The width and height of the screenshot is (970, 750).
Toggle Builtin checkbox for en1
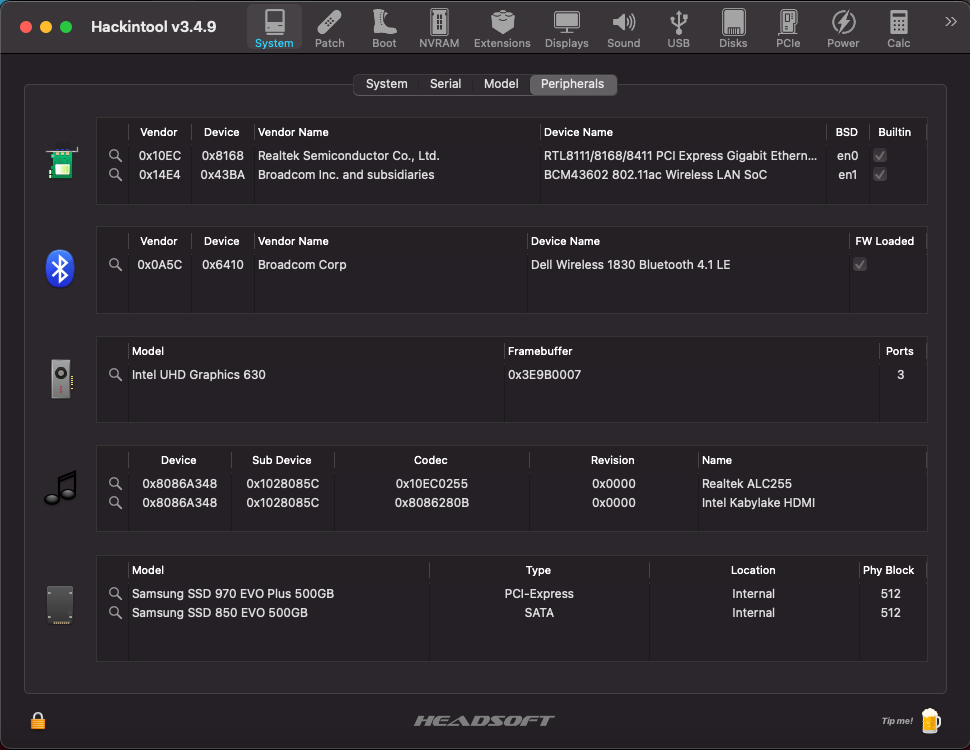tap(880, 175)
